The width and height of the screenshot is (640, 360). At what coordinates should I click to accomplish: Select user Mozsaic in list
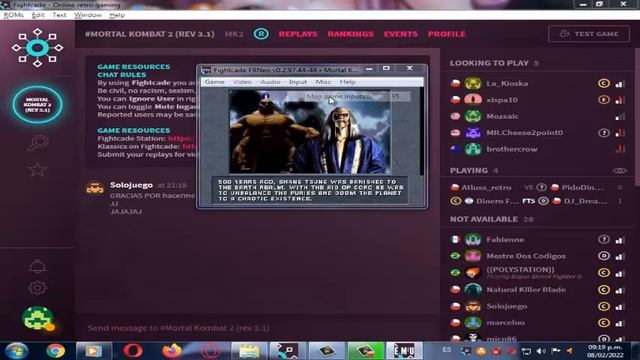coord(538,116)
